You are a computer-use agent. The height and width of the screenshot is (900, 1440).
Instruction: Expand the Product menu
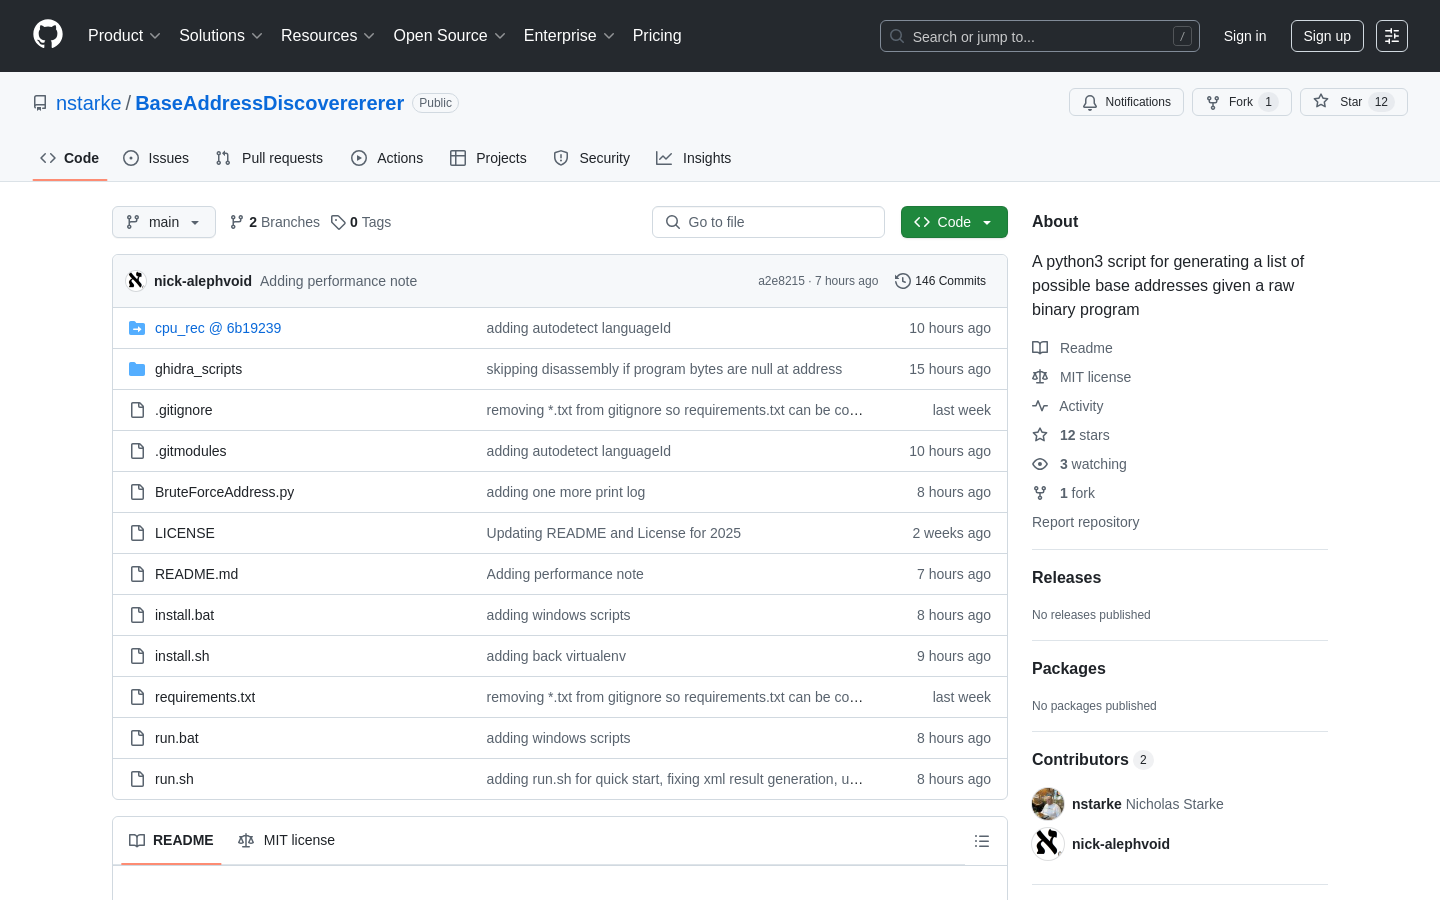pyautogui.click(x=124, y=36)
